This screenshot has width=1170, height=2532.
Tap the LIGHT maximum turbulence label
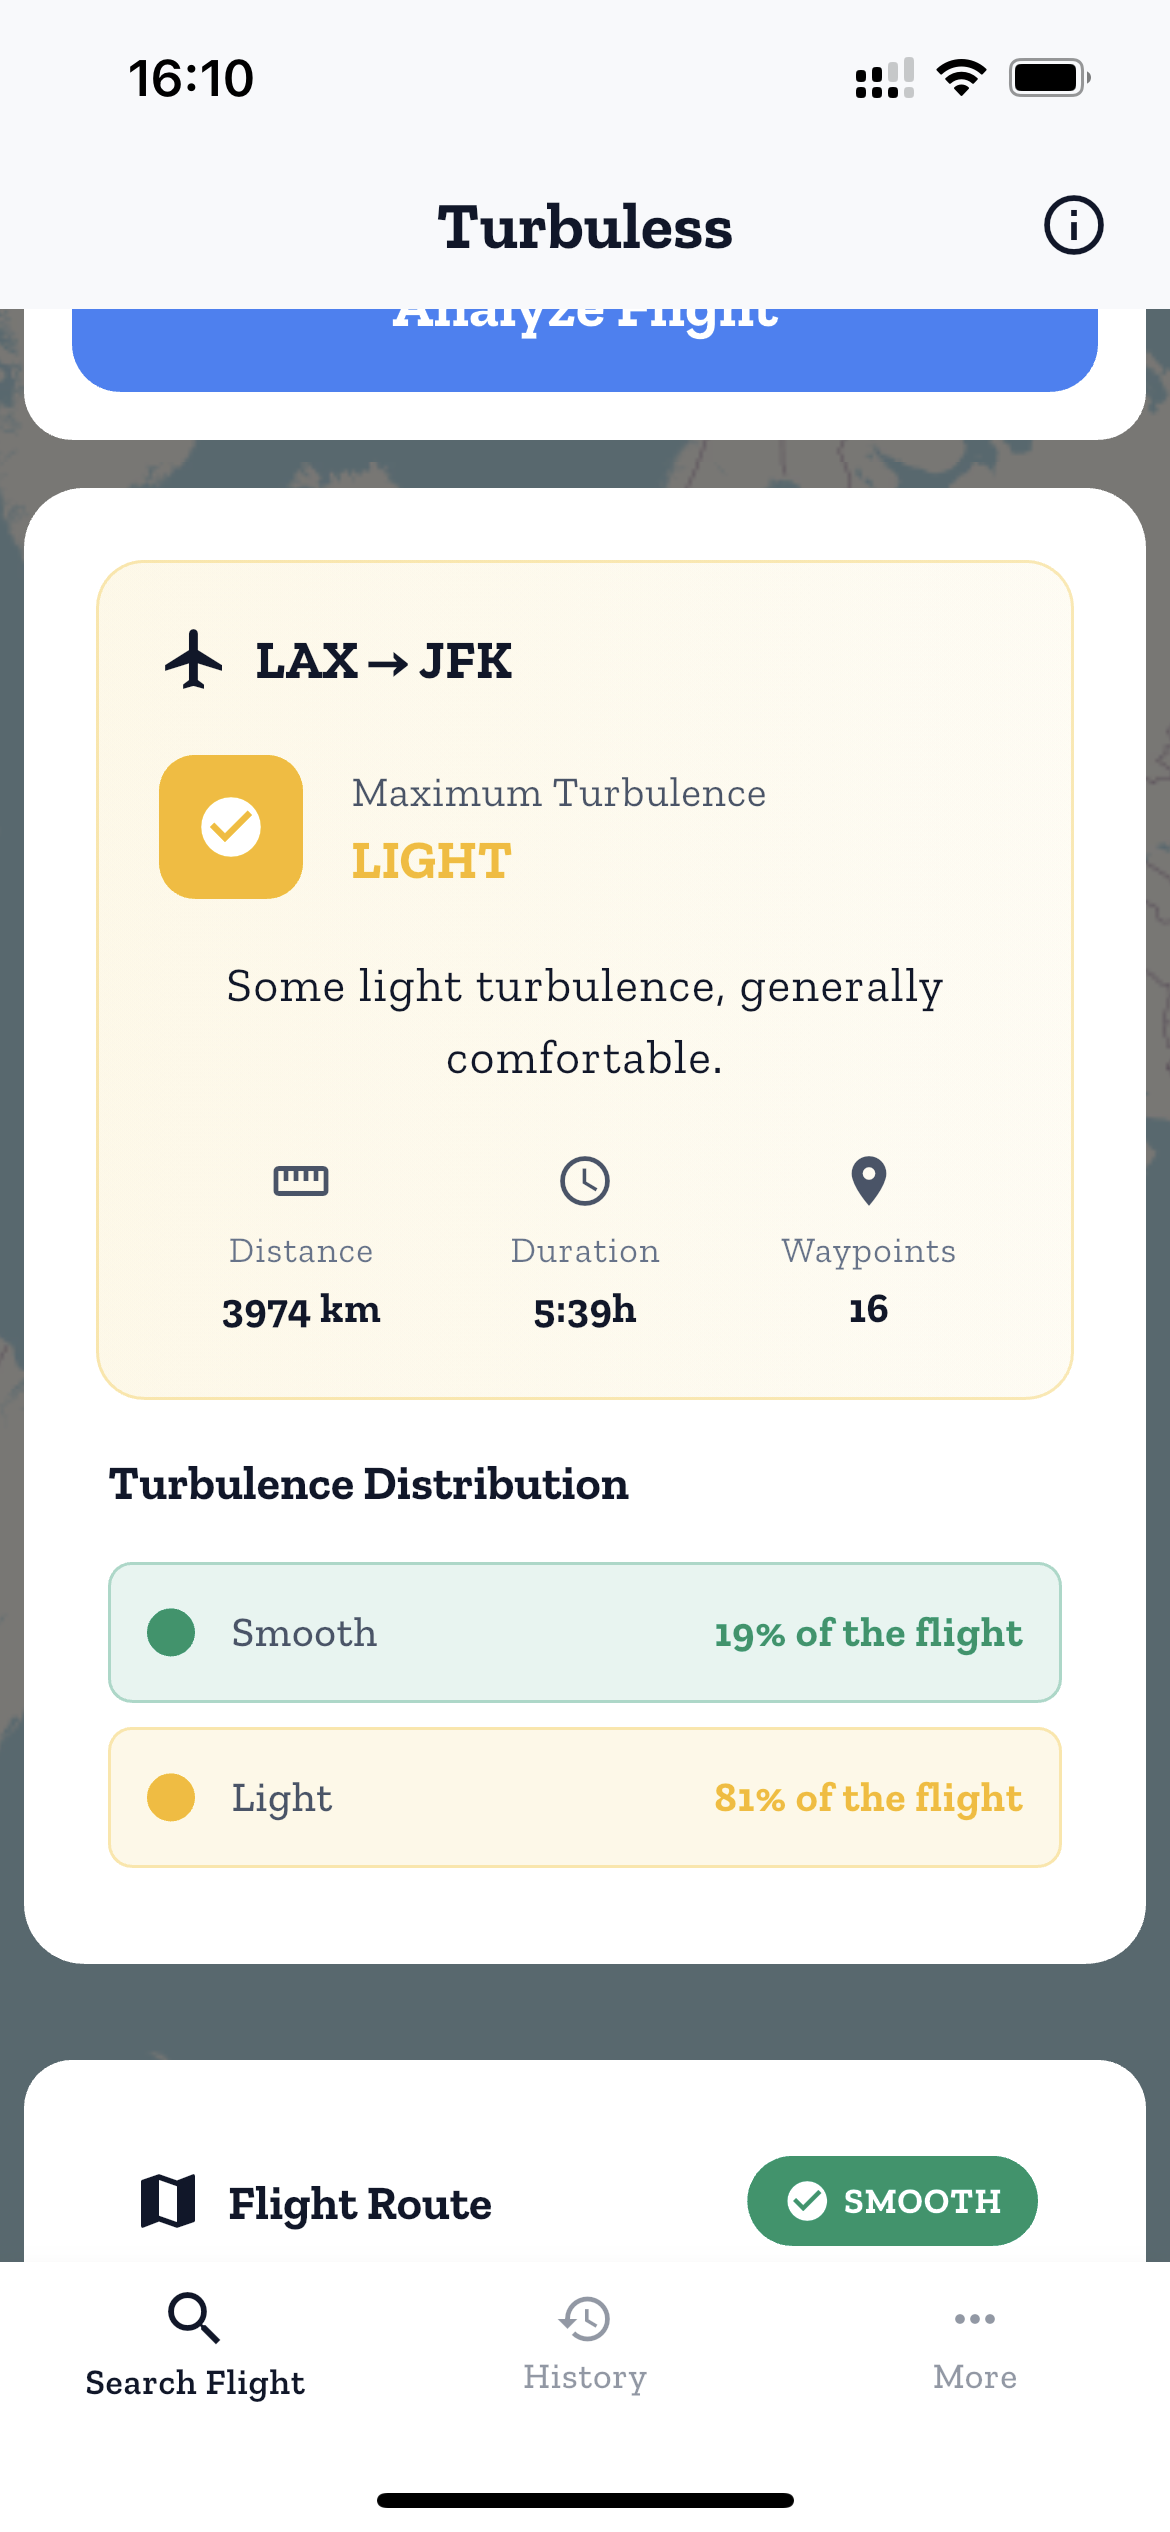(431, 861)
